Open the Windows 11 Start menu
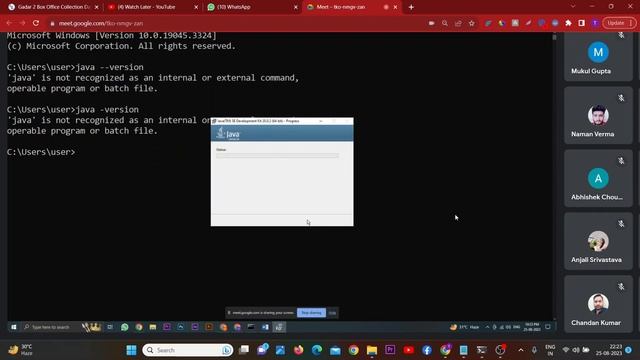Viewport: 640px width, 360px height. (x=131, y=350)
